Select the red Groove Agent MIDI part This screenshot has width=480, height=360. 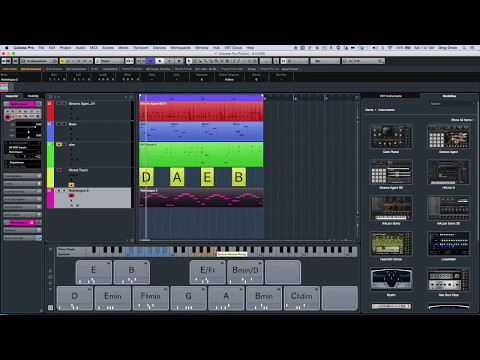pos(201,111)
